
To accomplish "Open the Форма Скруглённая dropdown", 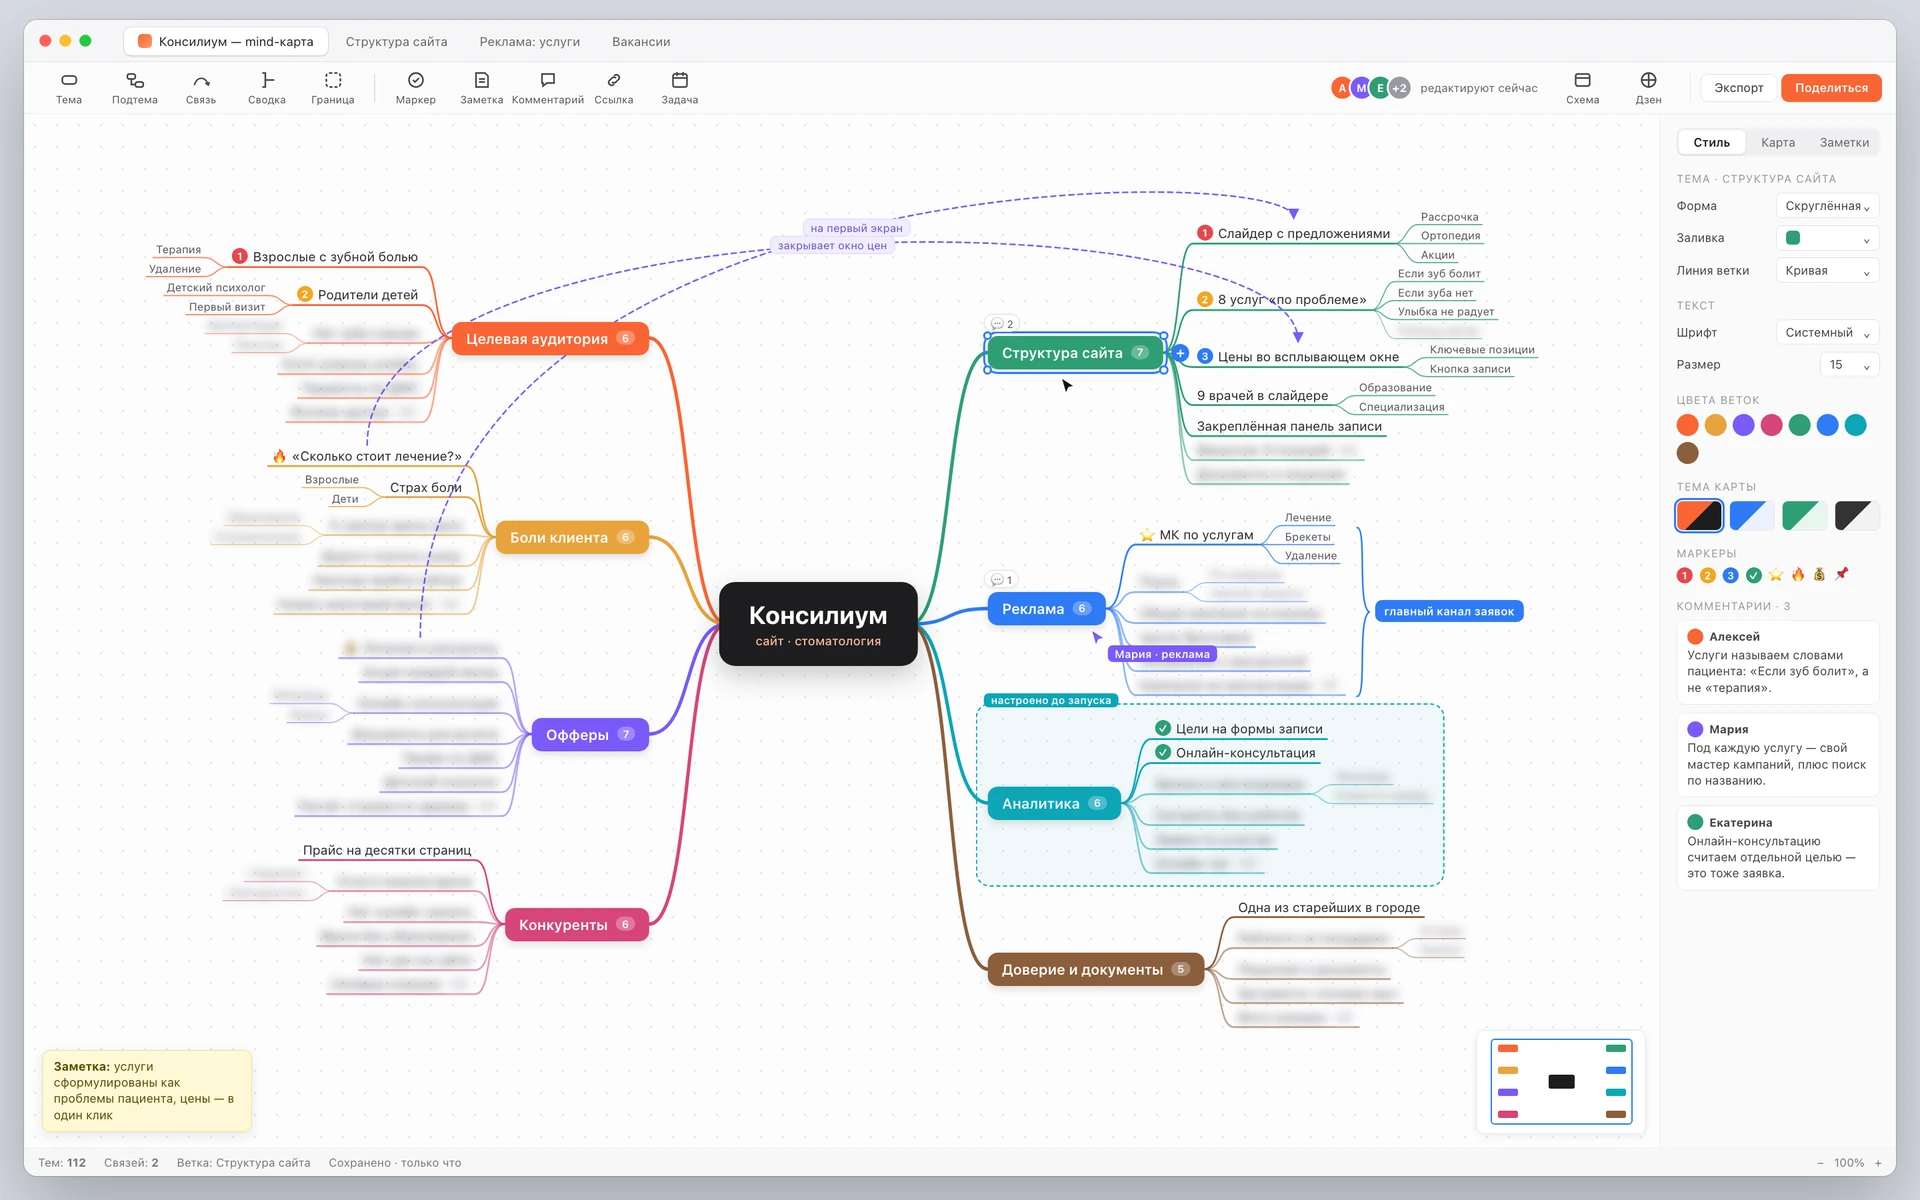I will click(1827, 206).
